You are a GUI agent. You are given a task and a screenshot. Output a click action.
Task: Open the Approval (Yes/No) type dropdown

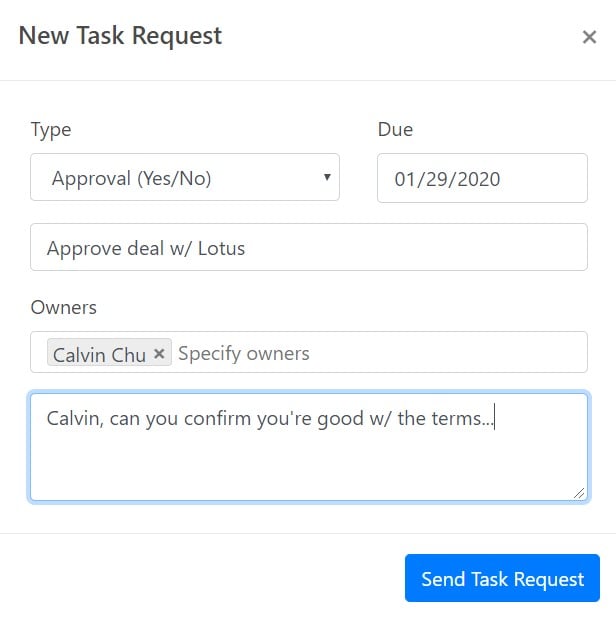(x=185, y=178)
